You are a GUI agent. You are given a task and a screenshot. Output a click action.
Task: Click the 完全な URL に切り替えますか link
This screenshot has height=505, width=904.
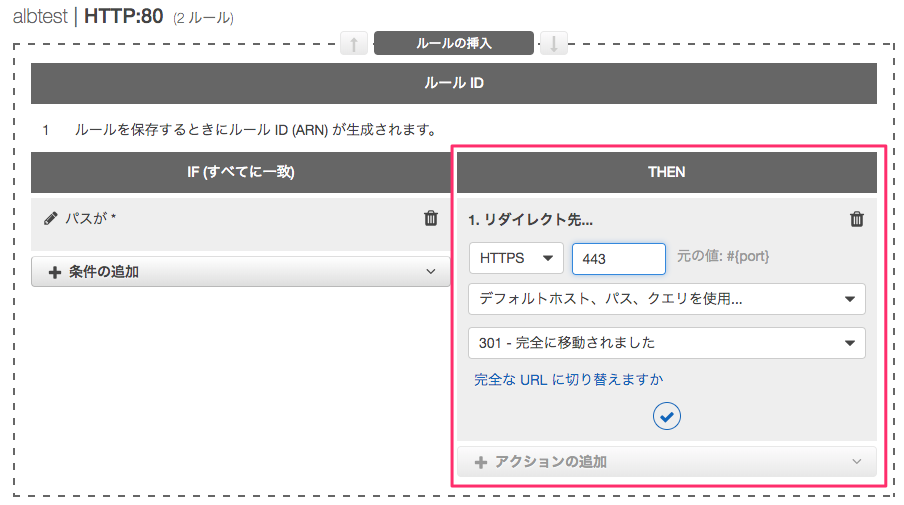[x=568, y=379]
